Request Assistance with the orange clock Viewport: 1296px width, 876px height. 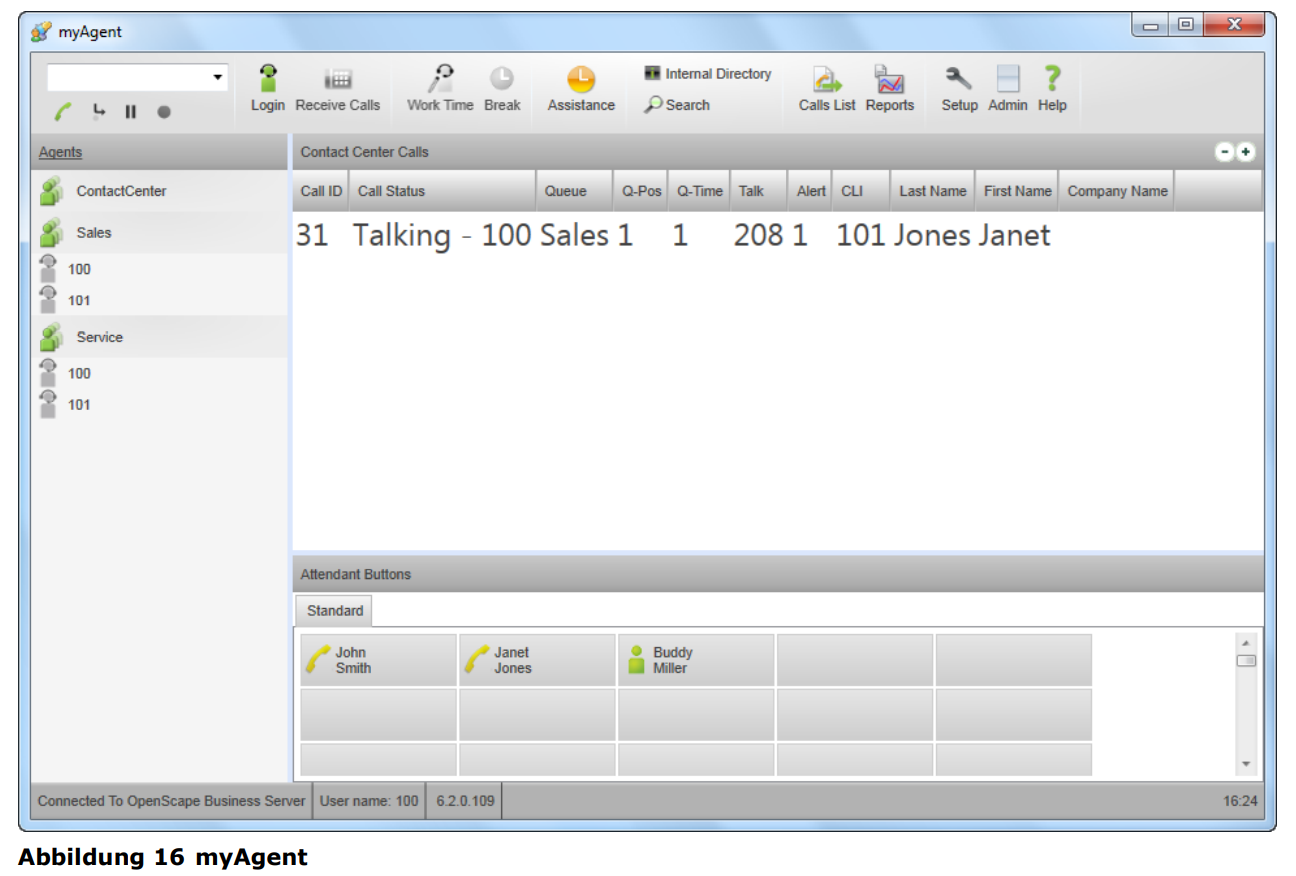(x=581, y=79)
